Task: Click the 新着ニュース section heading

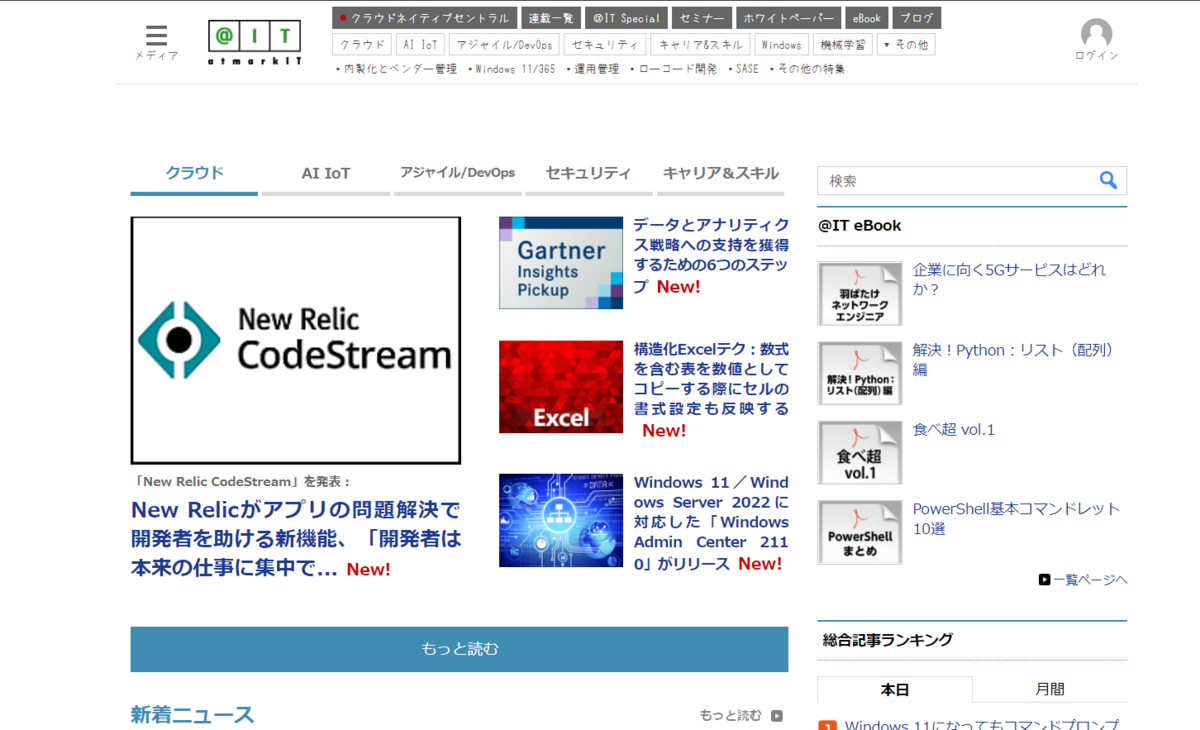Action: 192,715
